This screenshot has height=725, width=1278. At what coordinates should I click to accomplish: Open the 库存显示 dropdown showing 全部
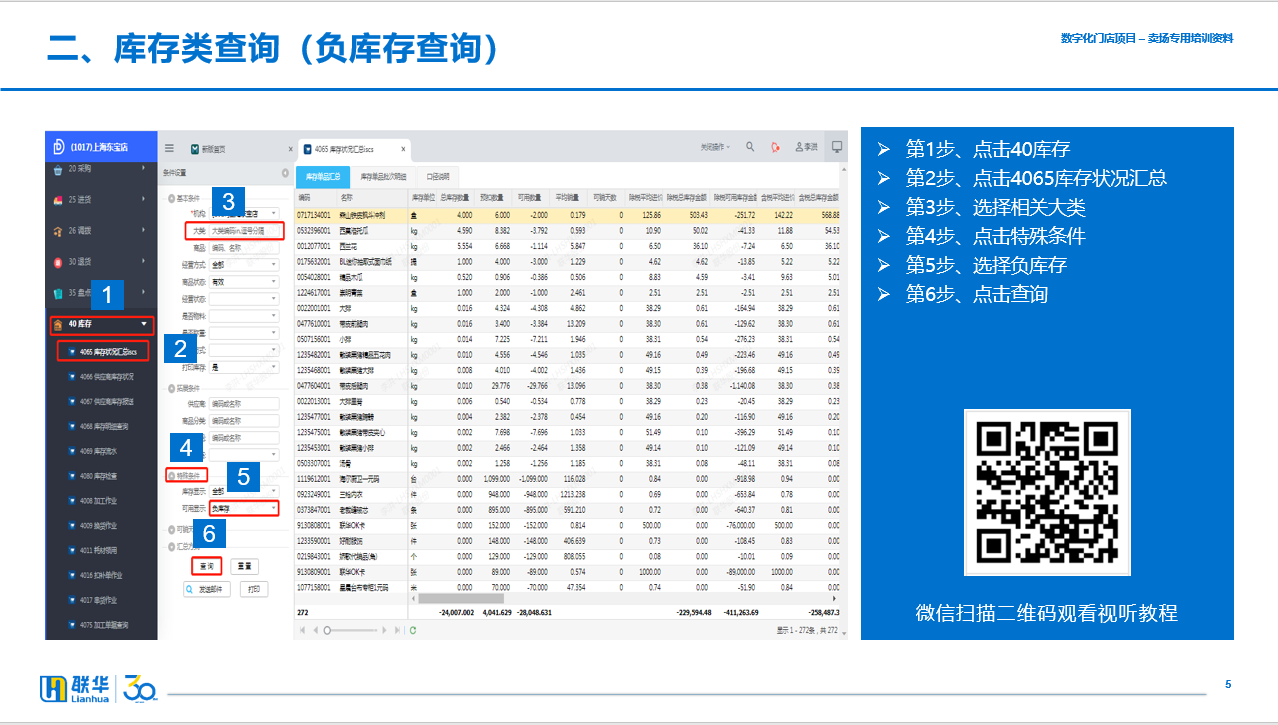pyautogui.click(x=244, y=491)
